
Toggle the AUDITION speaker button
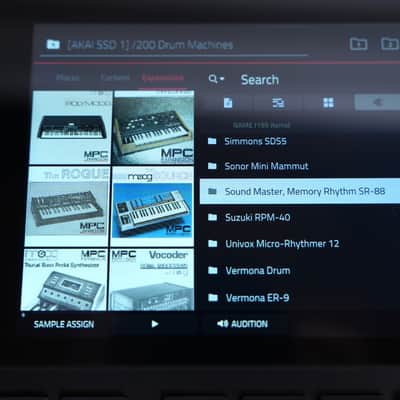(x=242, y=324)
